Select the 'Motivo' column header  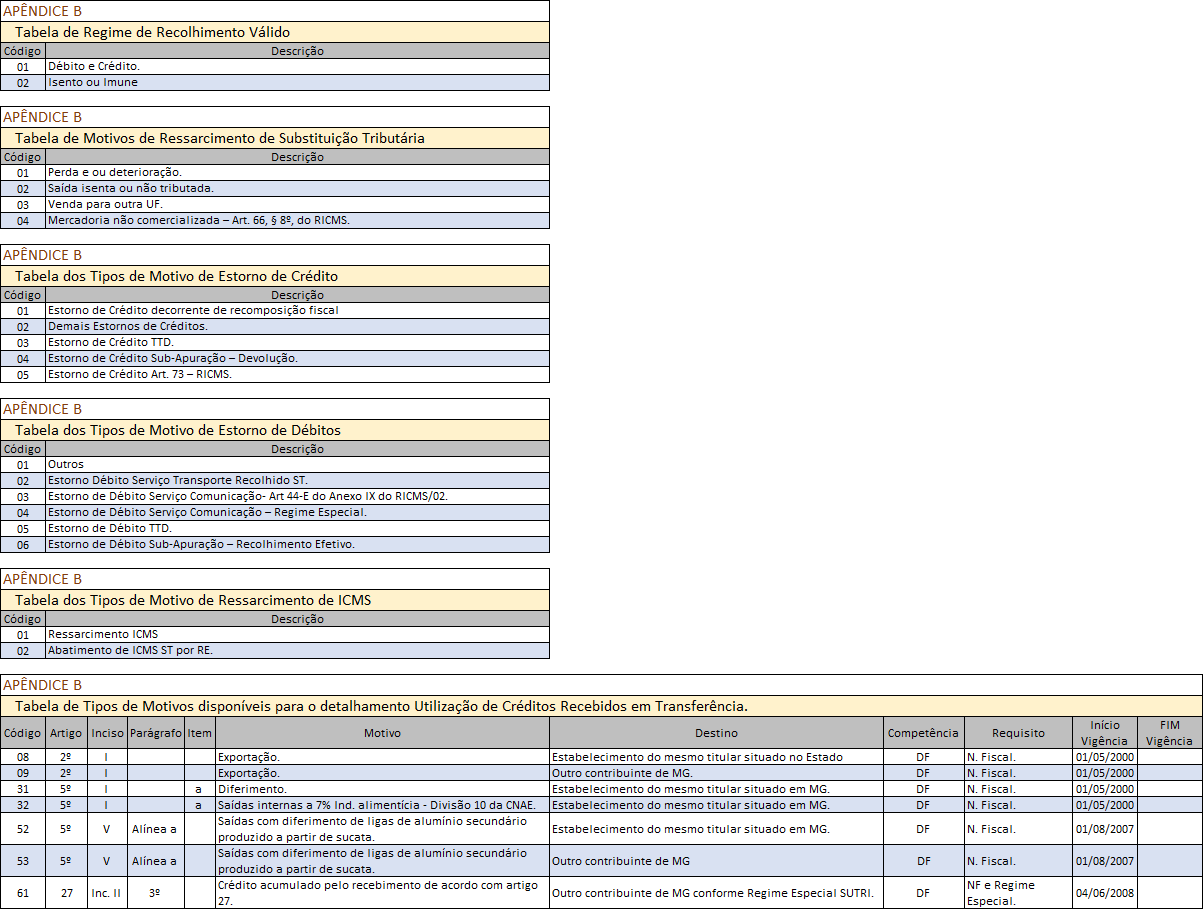pyautogui.click(x=383, y=733)
